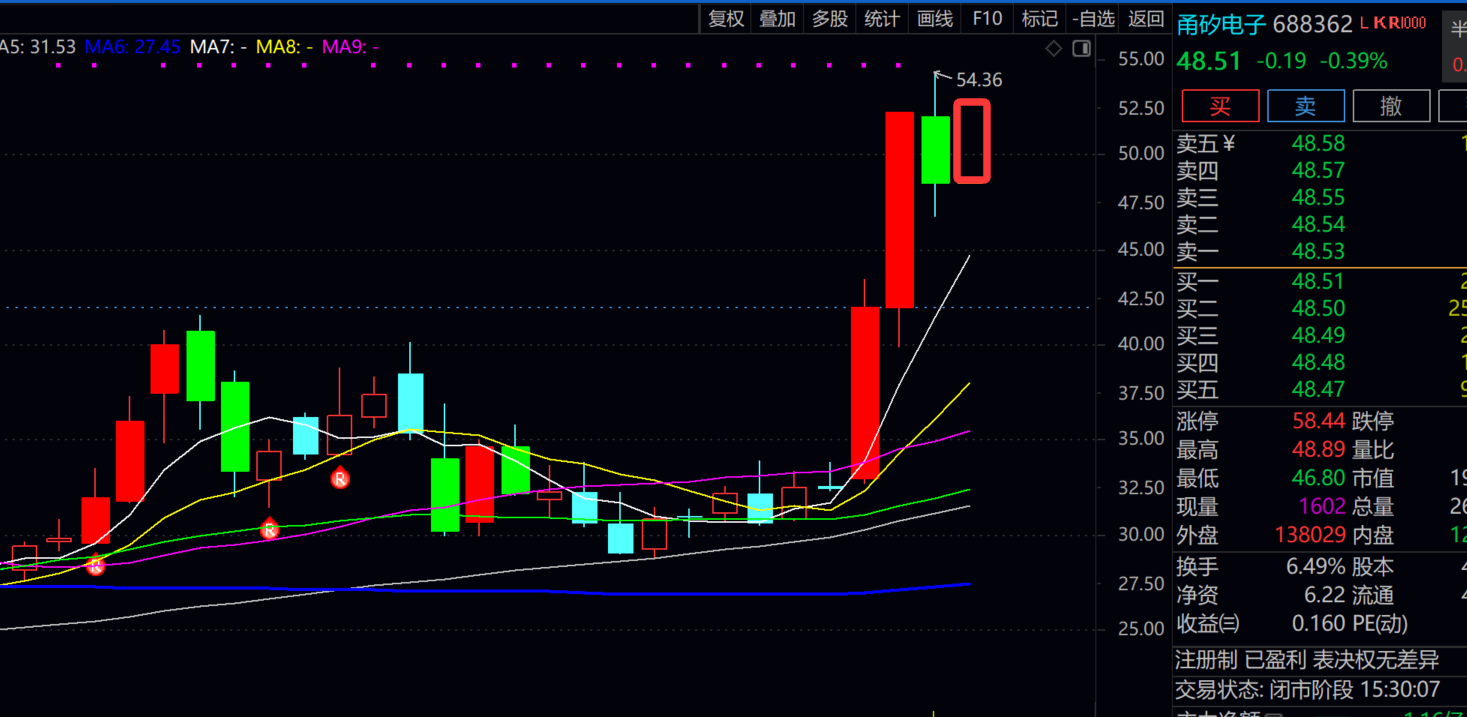
Task: Click the ¥ symbol beside 卖五
Action: [1229, 144]
